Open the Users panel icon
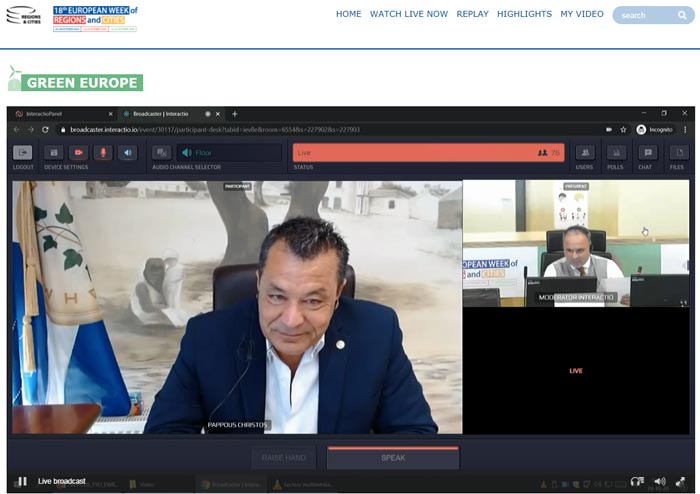The height and width of the screenshot is (494, 700). pyautogui.click(x=585, y=153)
